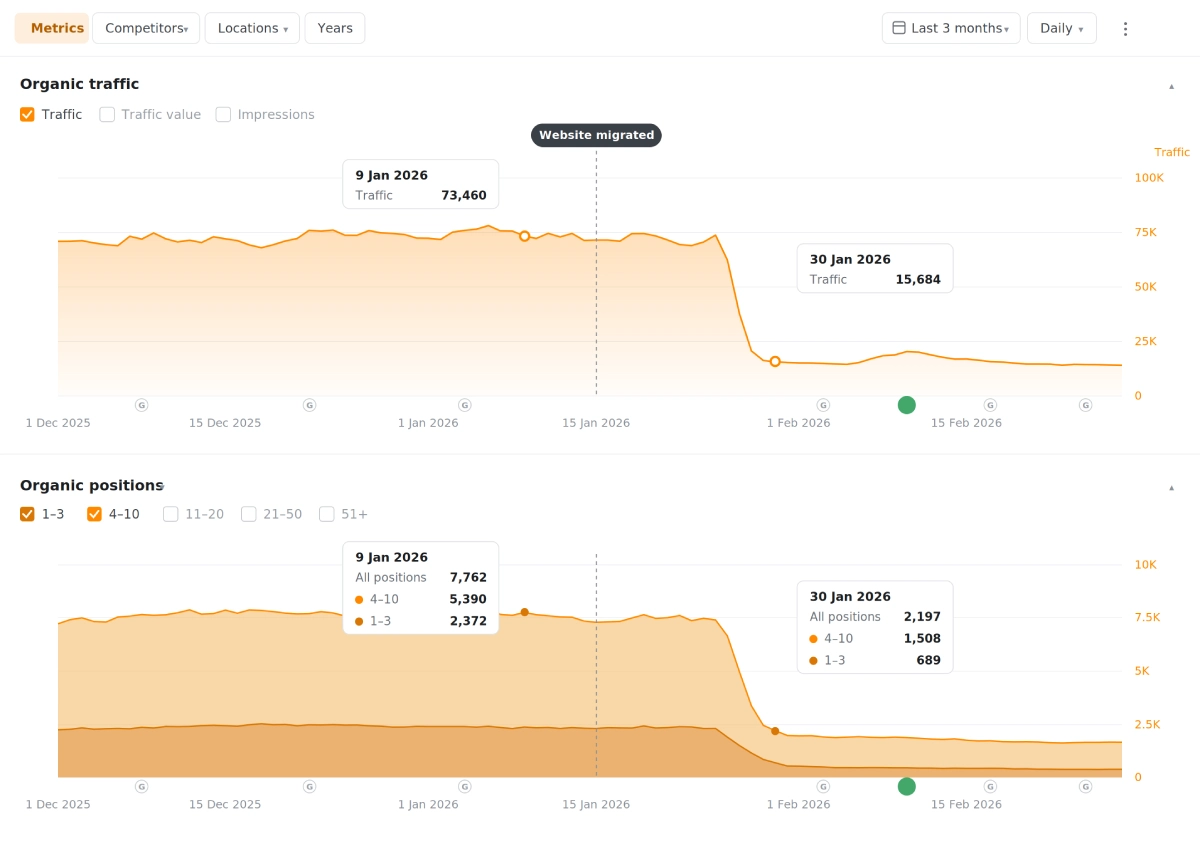Viewport: 1200px width, 841px height.
Task: Click the 9 Jan 2026 data point on positions chart
Action: click(524, 612)
